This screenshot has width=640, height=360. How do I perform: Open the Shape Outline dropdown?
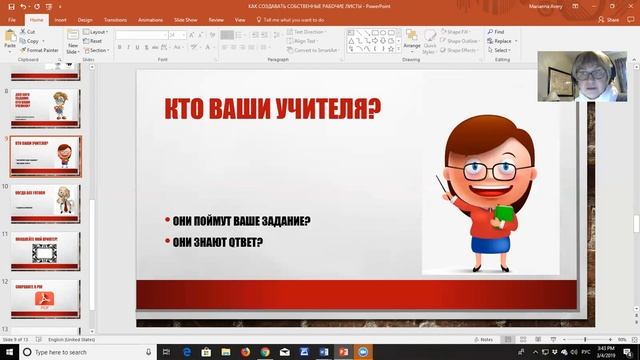click(x=460, y=41)
